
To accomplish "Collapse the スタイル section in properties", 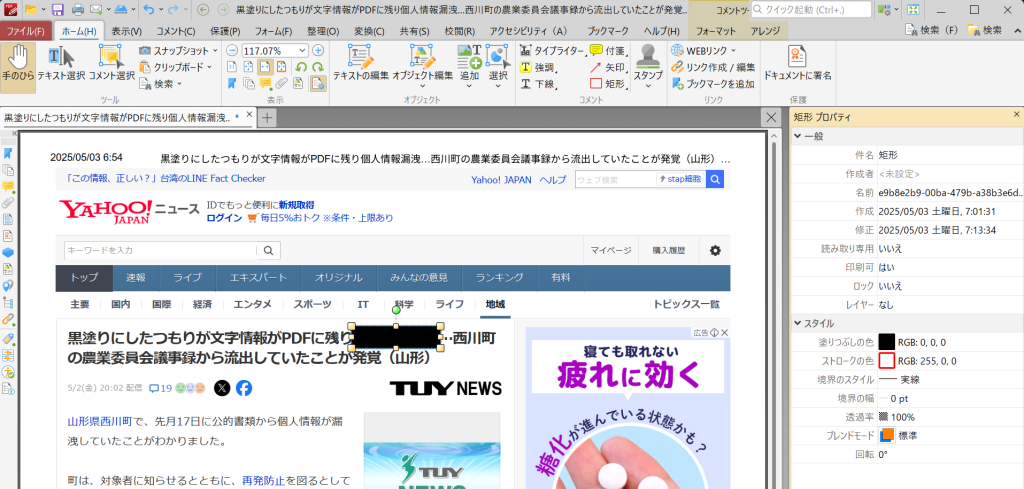I will point(799,323).
